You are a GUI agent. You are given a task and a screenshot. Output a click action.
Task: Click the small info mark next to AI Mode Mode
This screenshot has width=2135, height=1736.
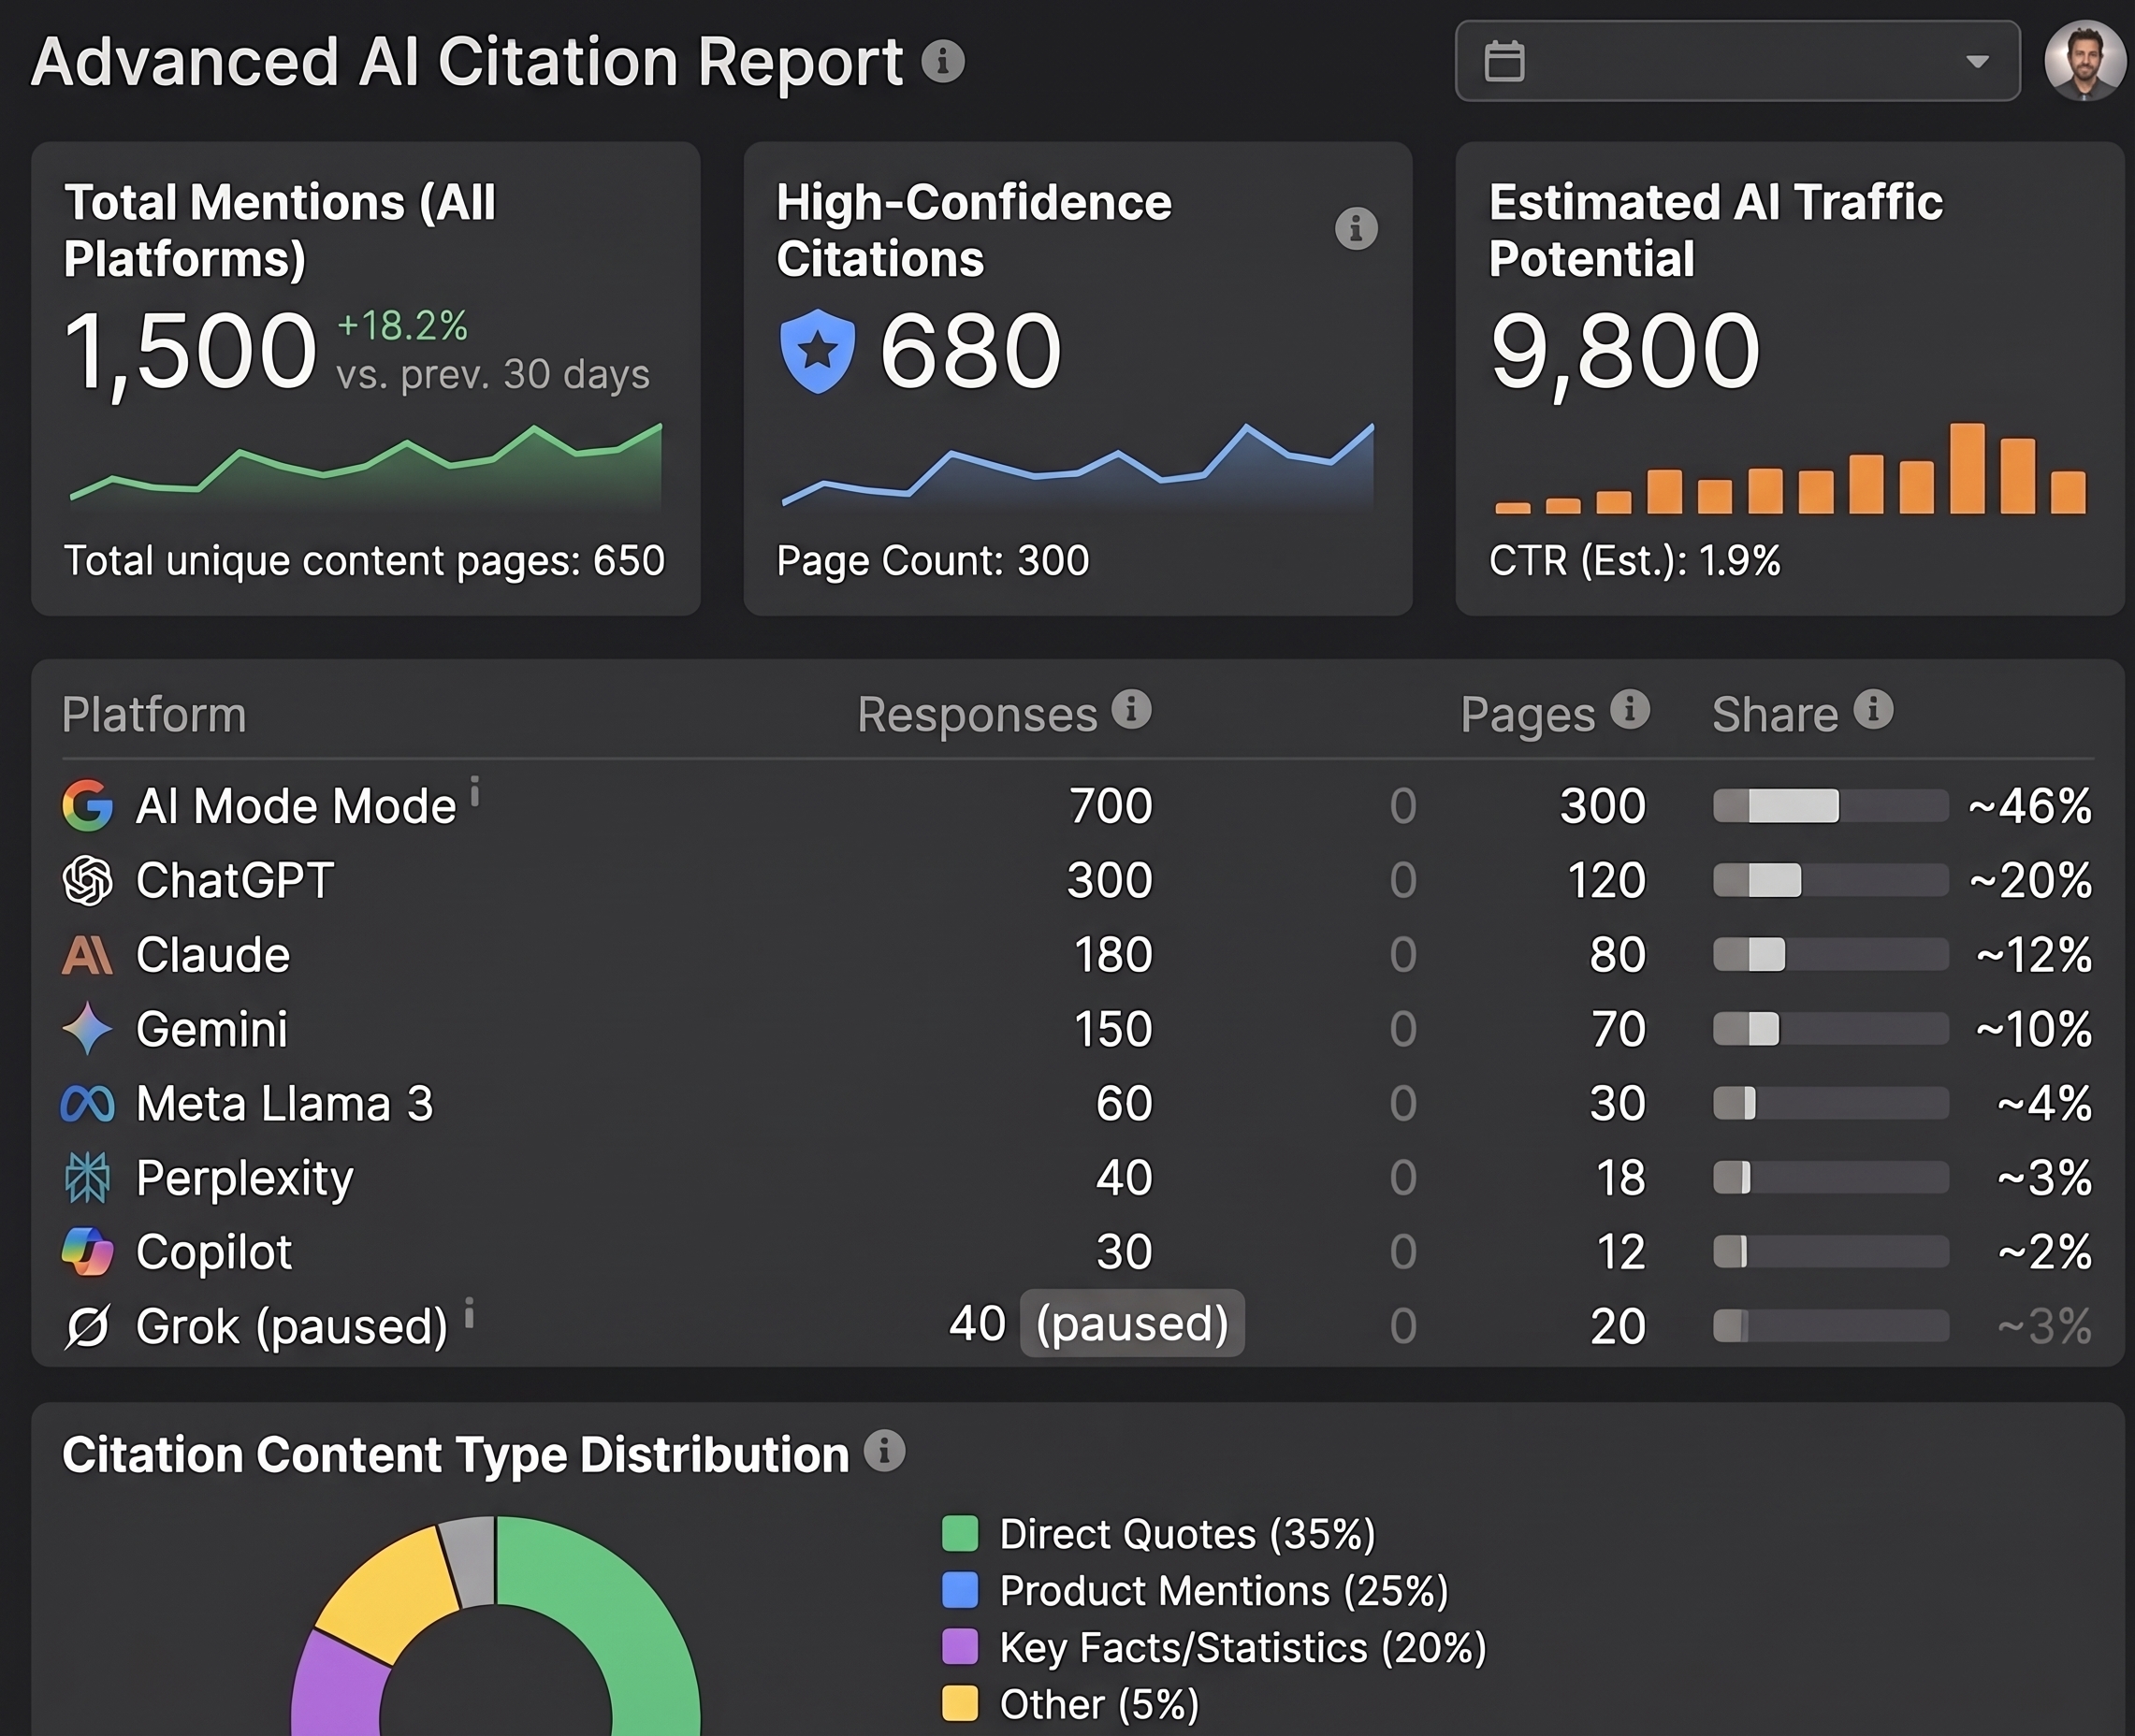click(x=475, y=790)
